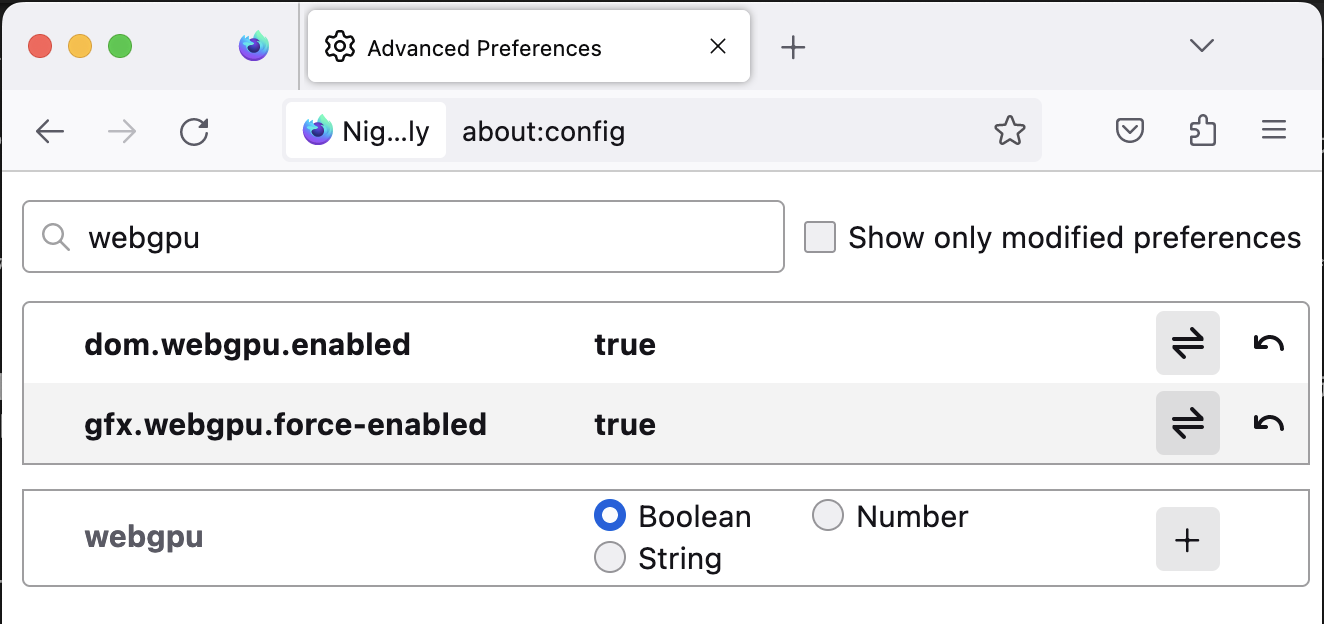Image resolution: width=1324 pixels, height=624 pixels.
Task: Select the Boolean type radio button
Action: pos(610,516)
